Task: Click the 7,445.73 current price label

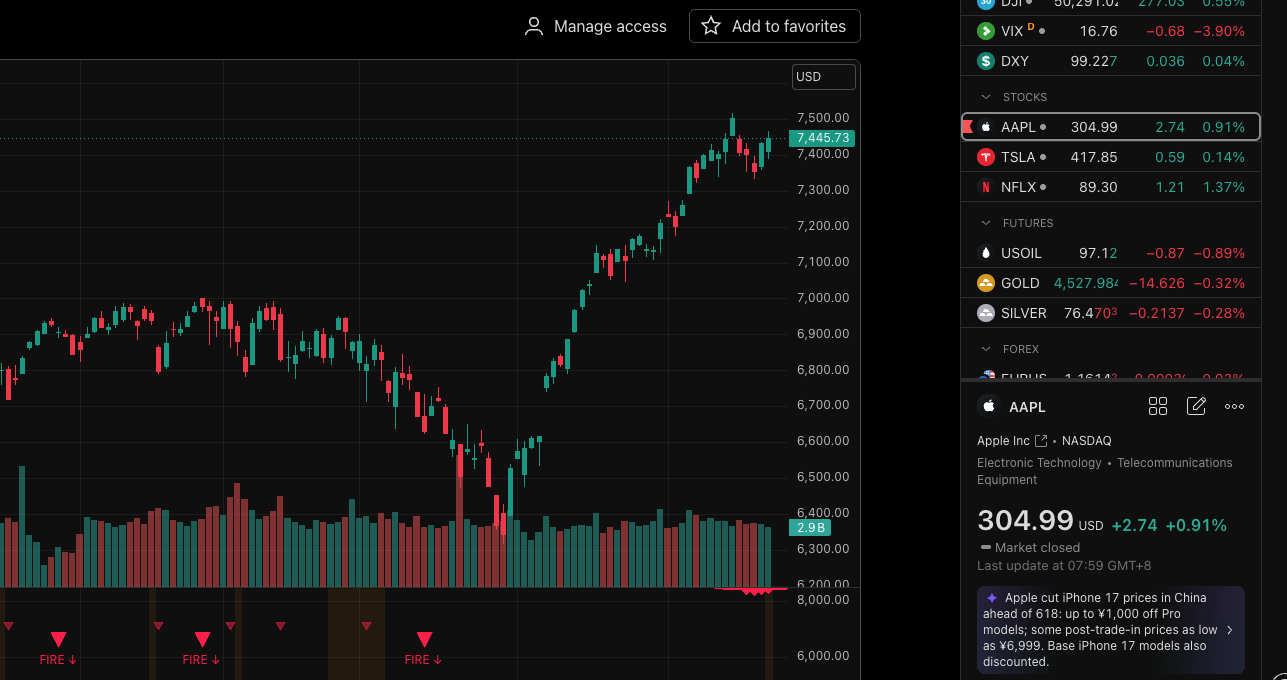Action: [x=822, y=138]
